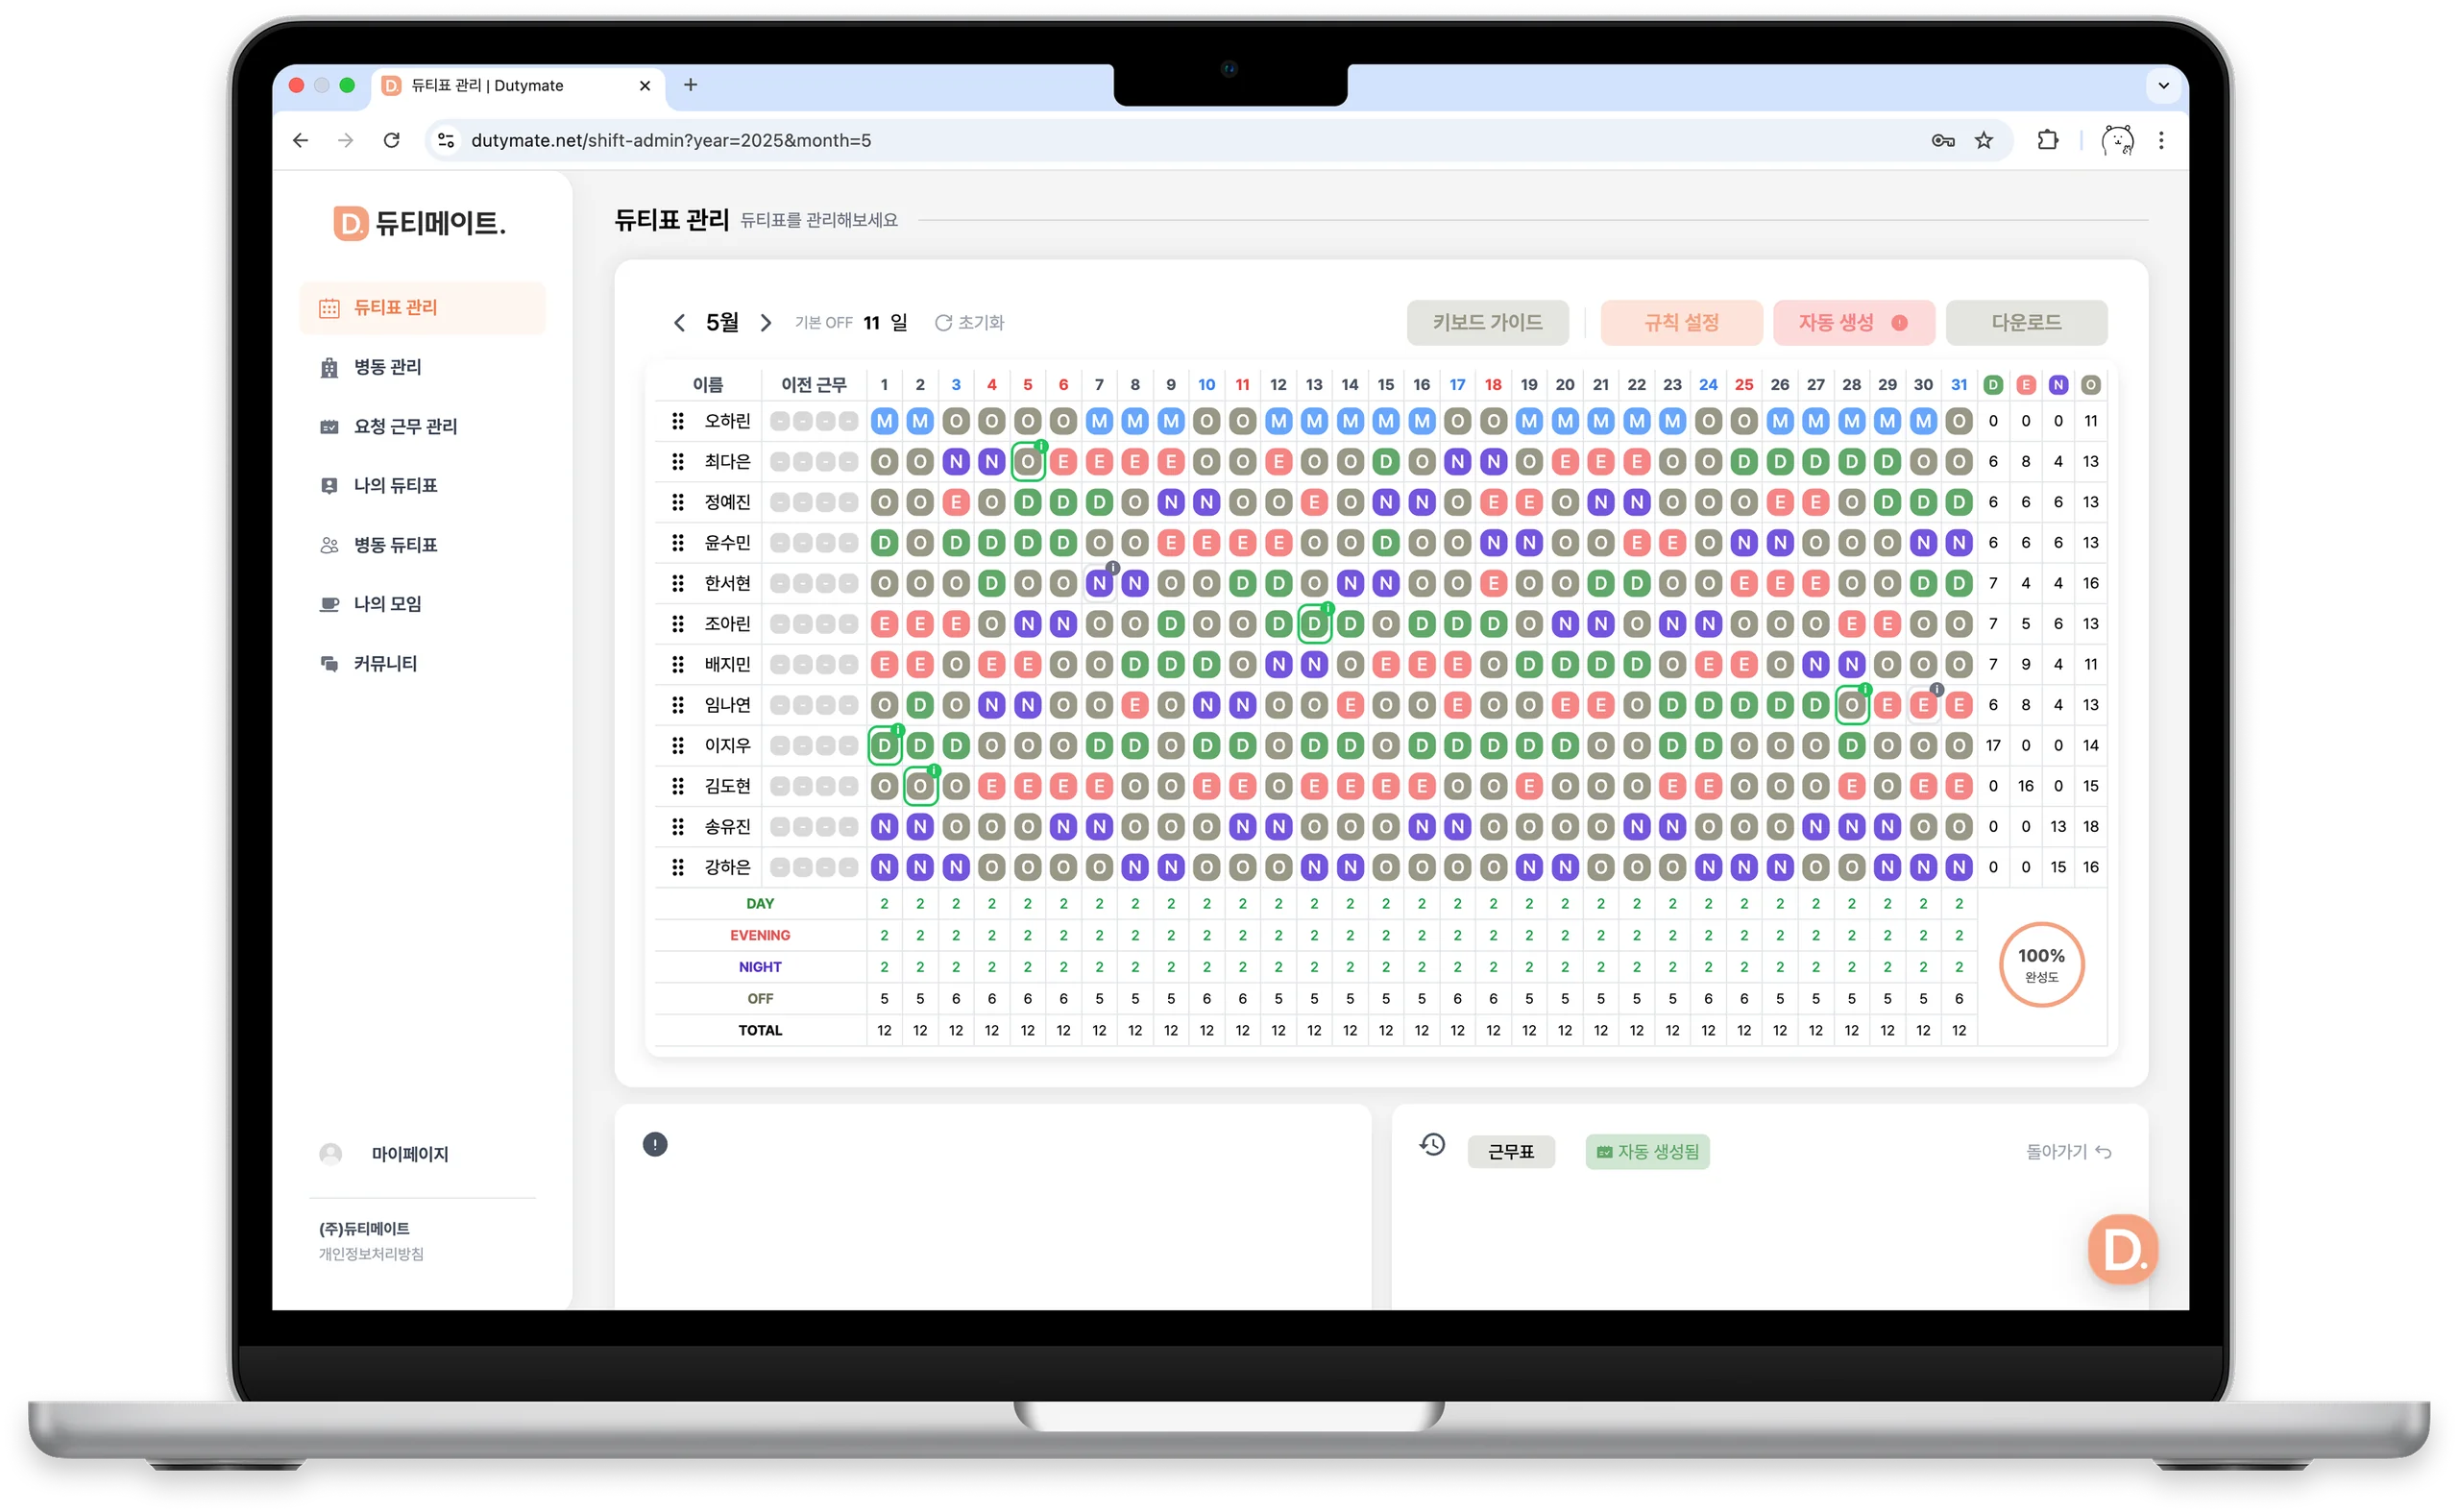Open the floating orange D chat button
2459x1512 pixels.
pyautogui.click(x=2123, y=1250)
